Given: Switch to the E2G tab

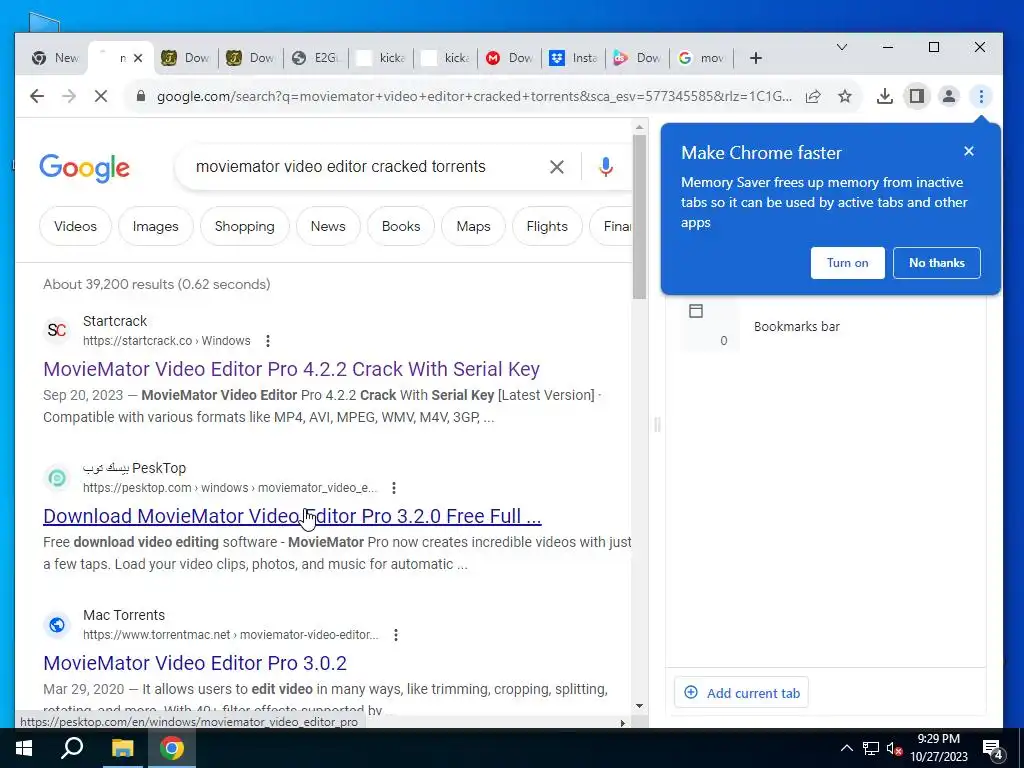Looking at the screenshot, I should 317,58.
